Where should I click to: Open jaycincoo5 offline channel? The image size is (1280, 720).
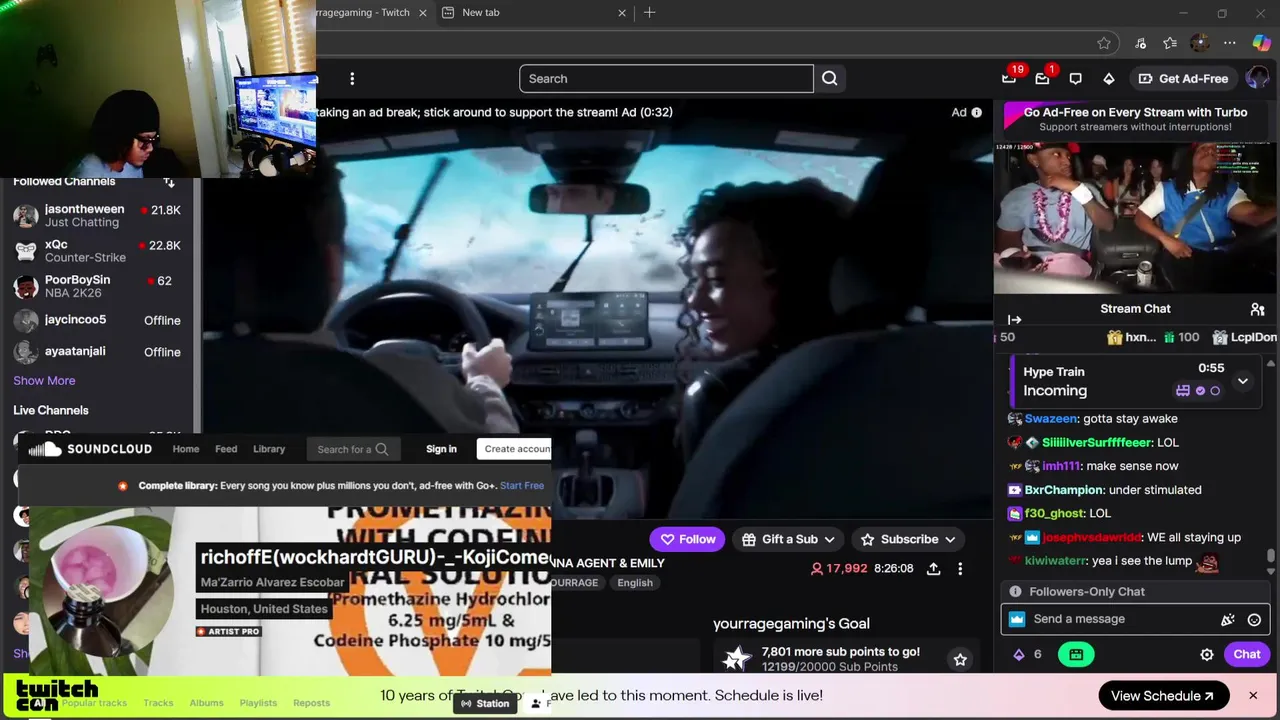point(97,320)
